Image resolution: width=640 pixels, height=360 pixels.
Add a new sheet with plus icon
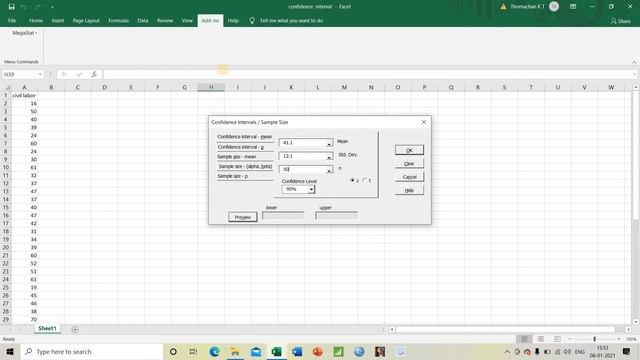[75, 329]
